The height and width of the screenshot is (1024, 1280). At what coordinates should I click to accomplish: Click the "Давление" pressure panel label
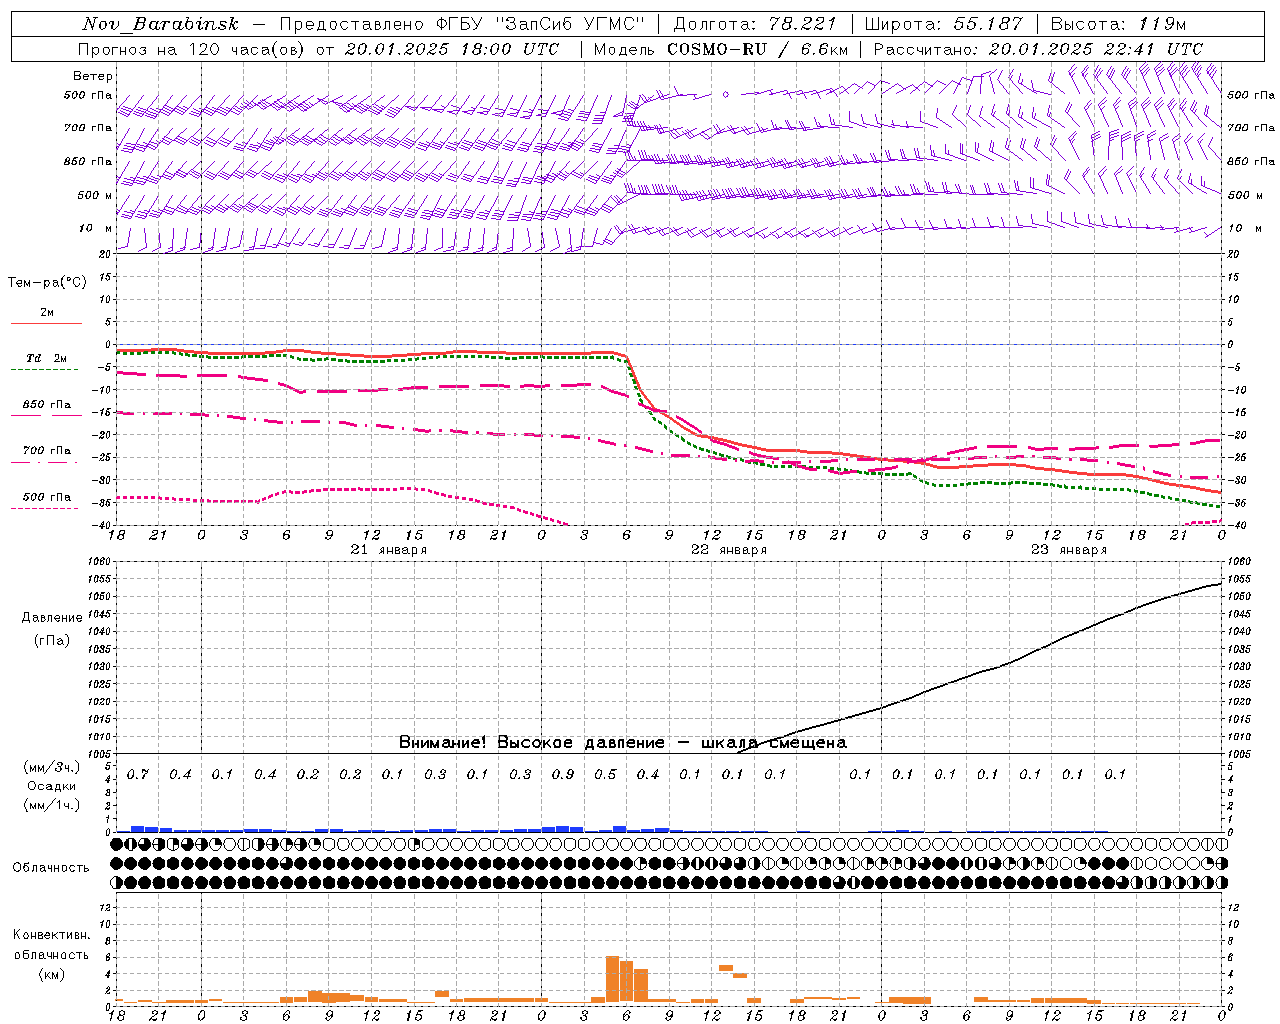52,618
